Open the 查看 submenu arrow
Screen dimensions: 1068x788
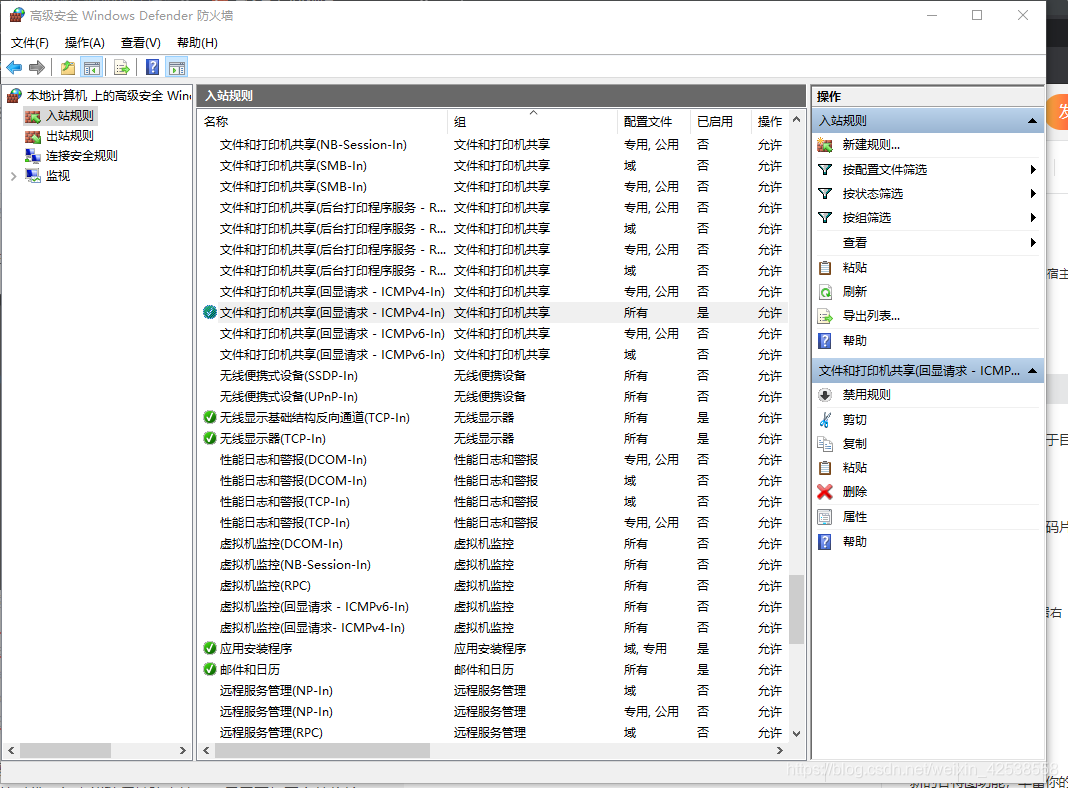tap(1033, 242)
